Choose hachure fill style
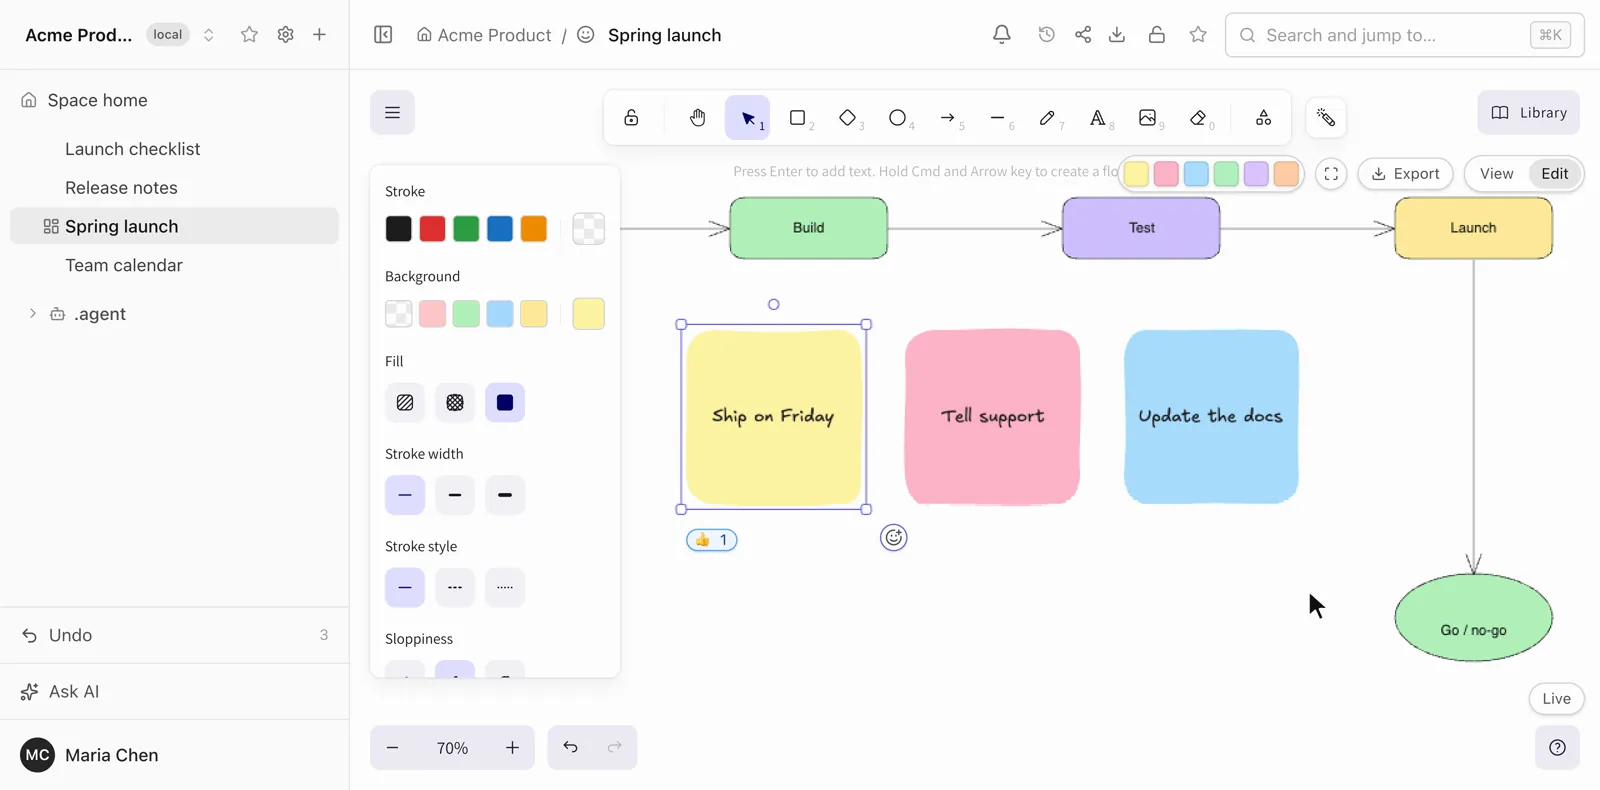Screen dimensions: 1600x790 (405, 402)
